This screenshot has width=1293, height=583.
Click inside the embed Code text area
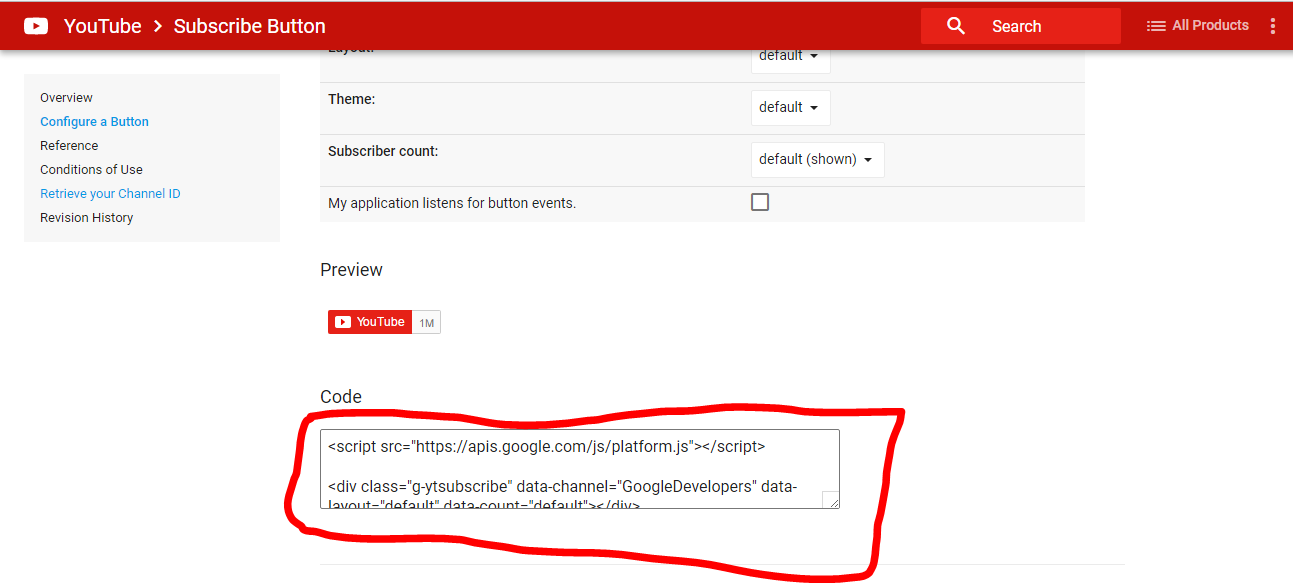click(x=580, y=469)
